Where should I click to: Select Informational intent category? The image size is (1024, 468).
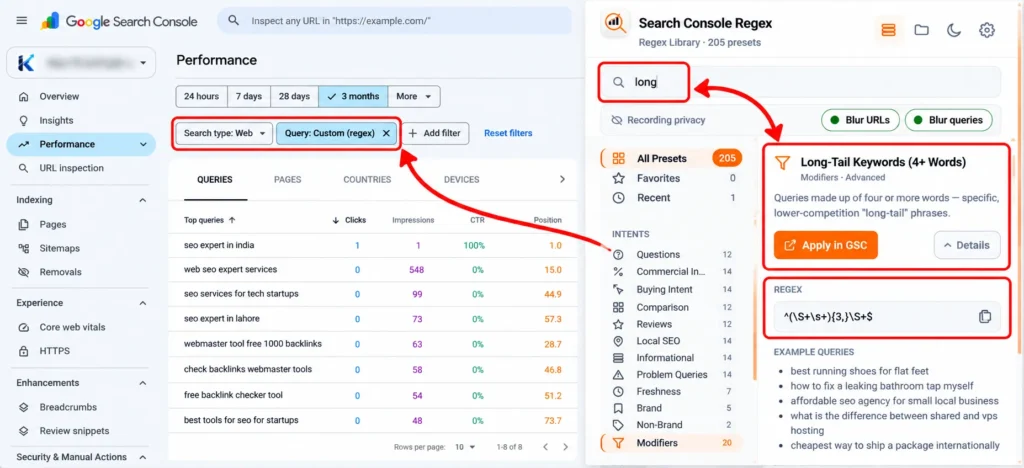[673, 358]
